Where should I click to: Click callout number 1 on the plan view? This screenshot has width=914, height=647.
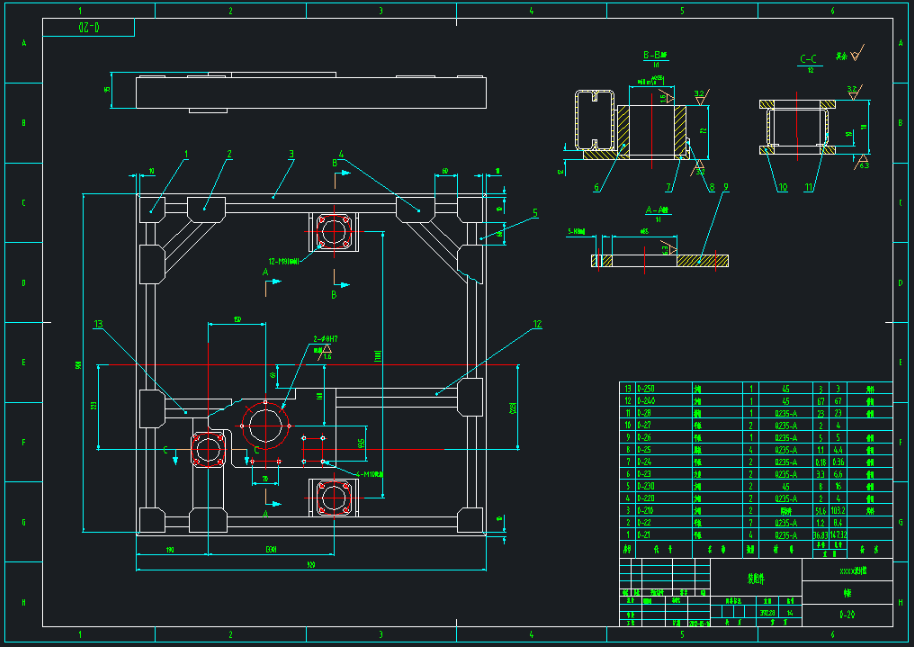tap(187, 154)
